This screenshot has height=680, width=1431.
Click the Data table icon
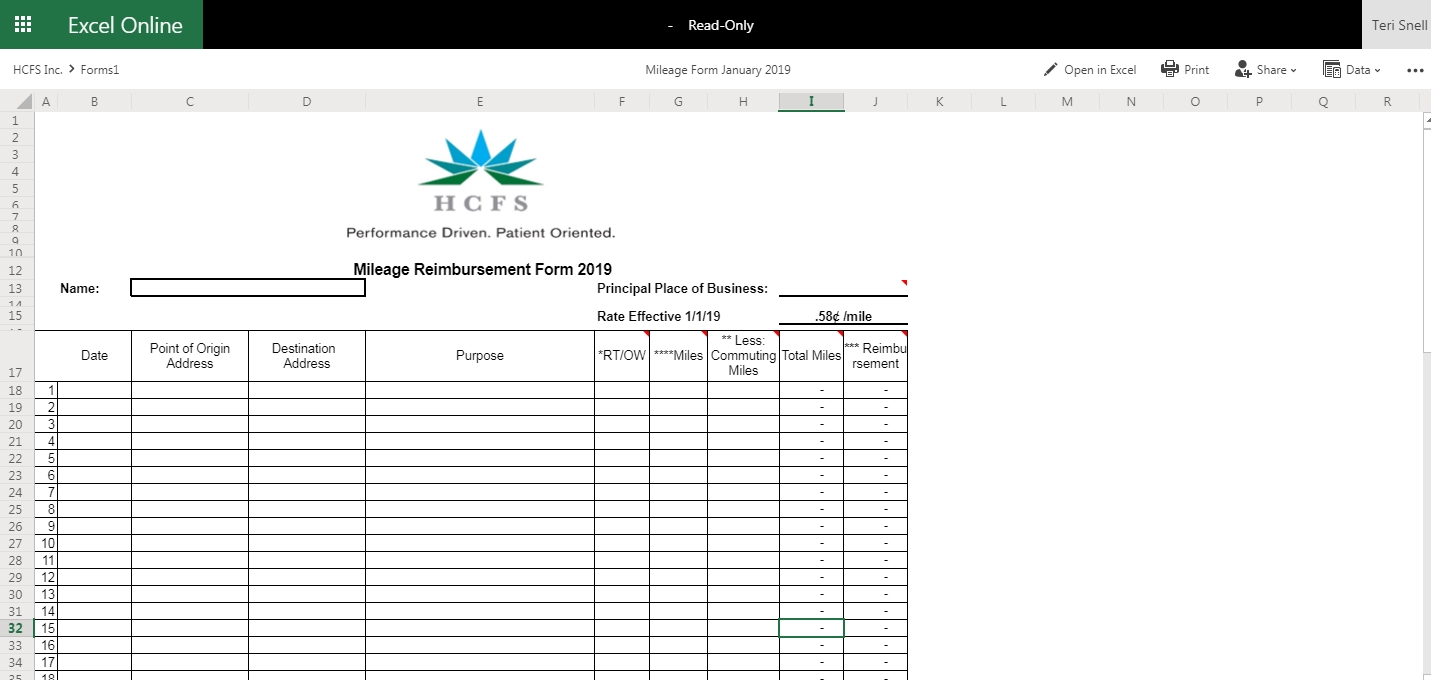[x=1331, y=69]
